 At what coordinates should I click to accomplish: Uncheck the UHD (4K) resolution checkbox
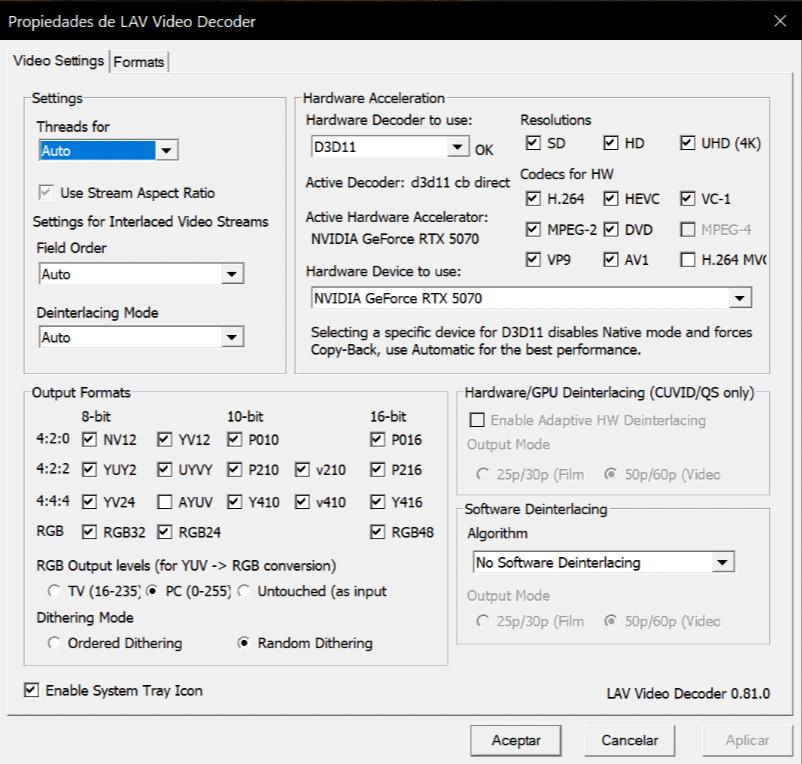687,144
